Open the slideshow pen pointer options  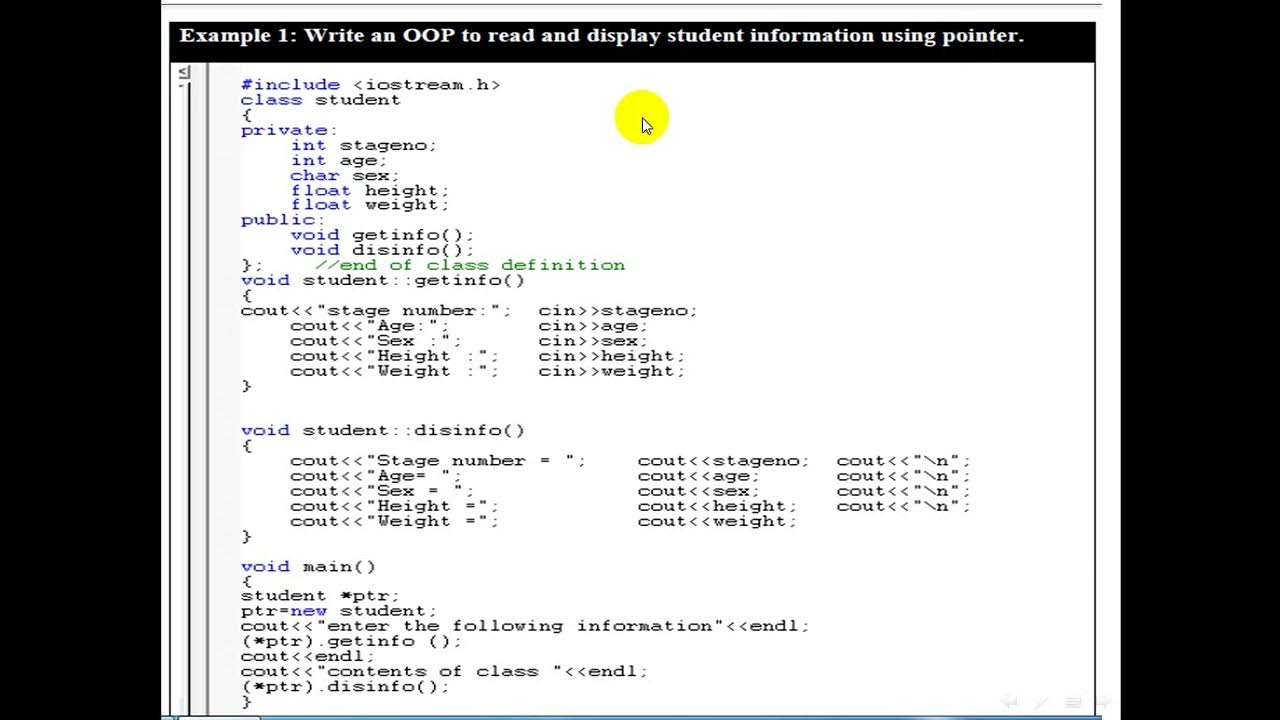[1040, 702]
